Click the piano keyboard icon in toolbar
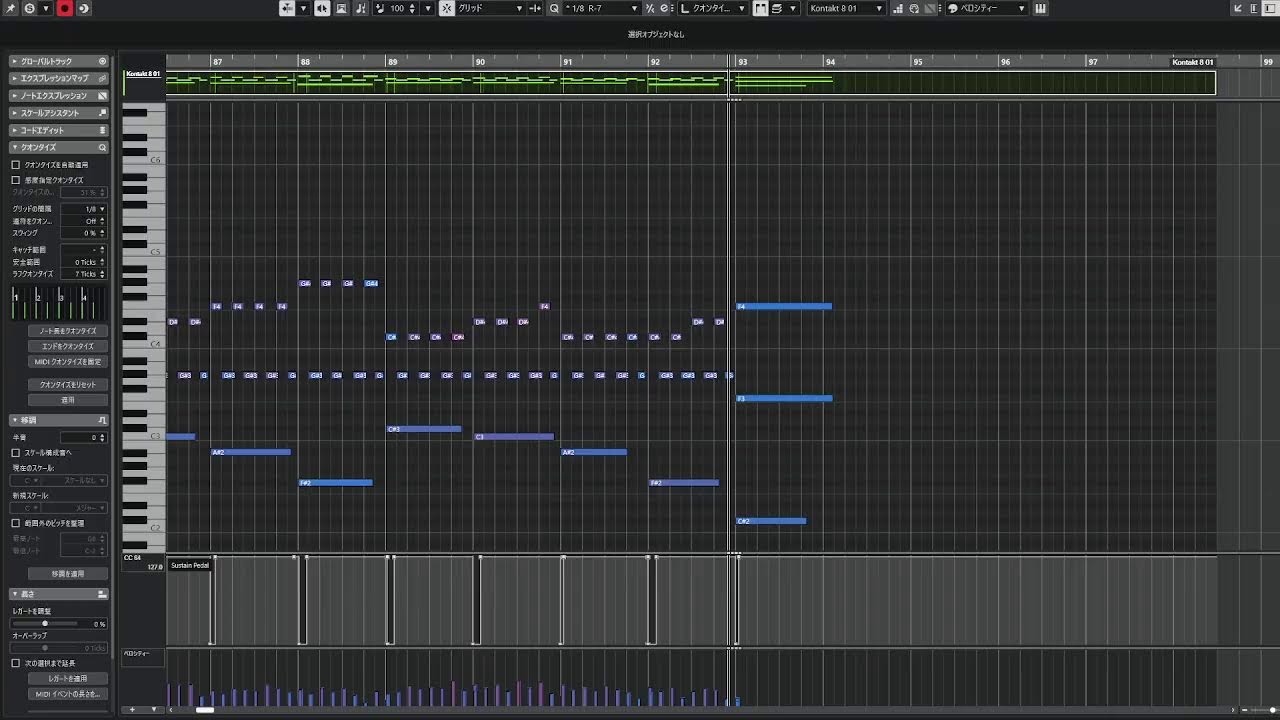The image size is (1280, 720). [1040, 8]
